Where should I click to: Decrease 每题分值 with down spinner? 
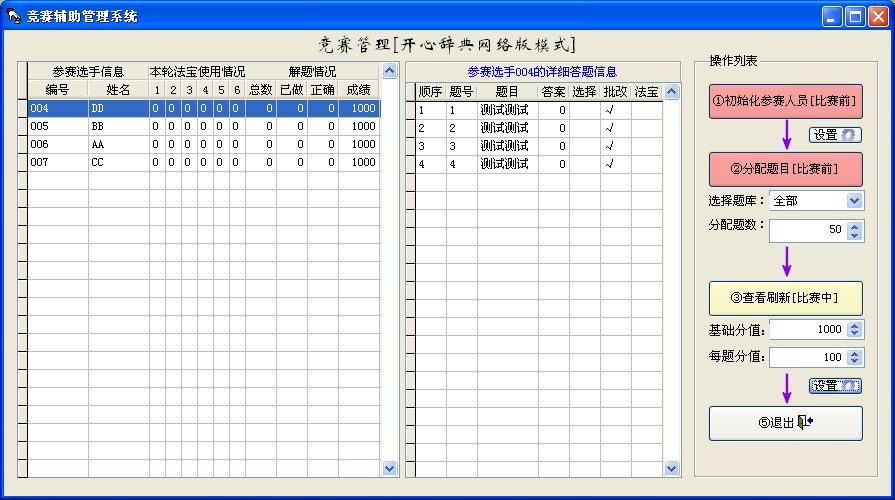coord(854,362)
